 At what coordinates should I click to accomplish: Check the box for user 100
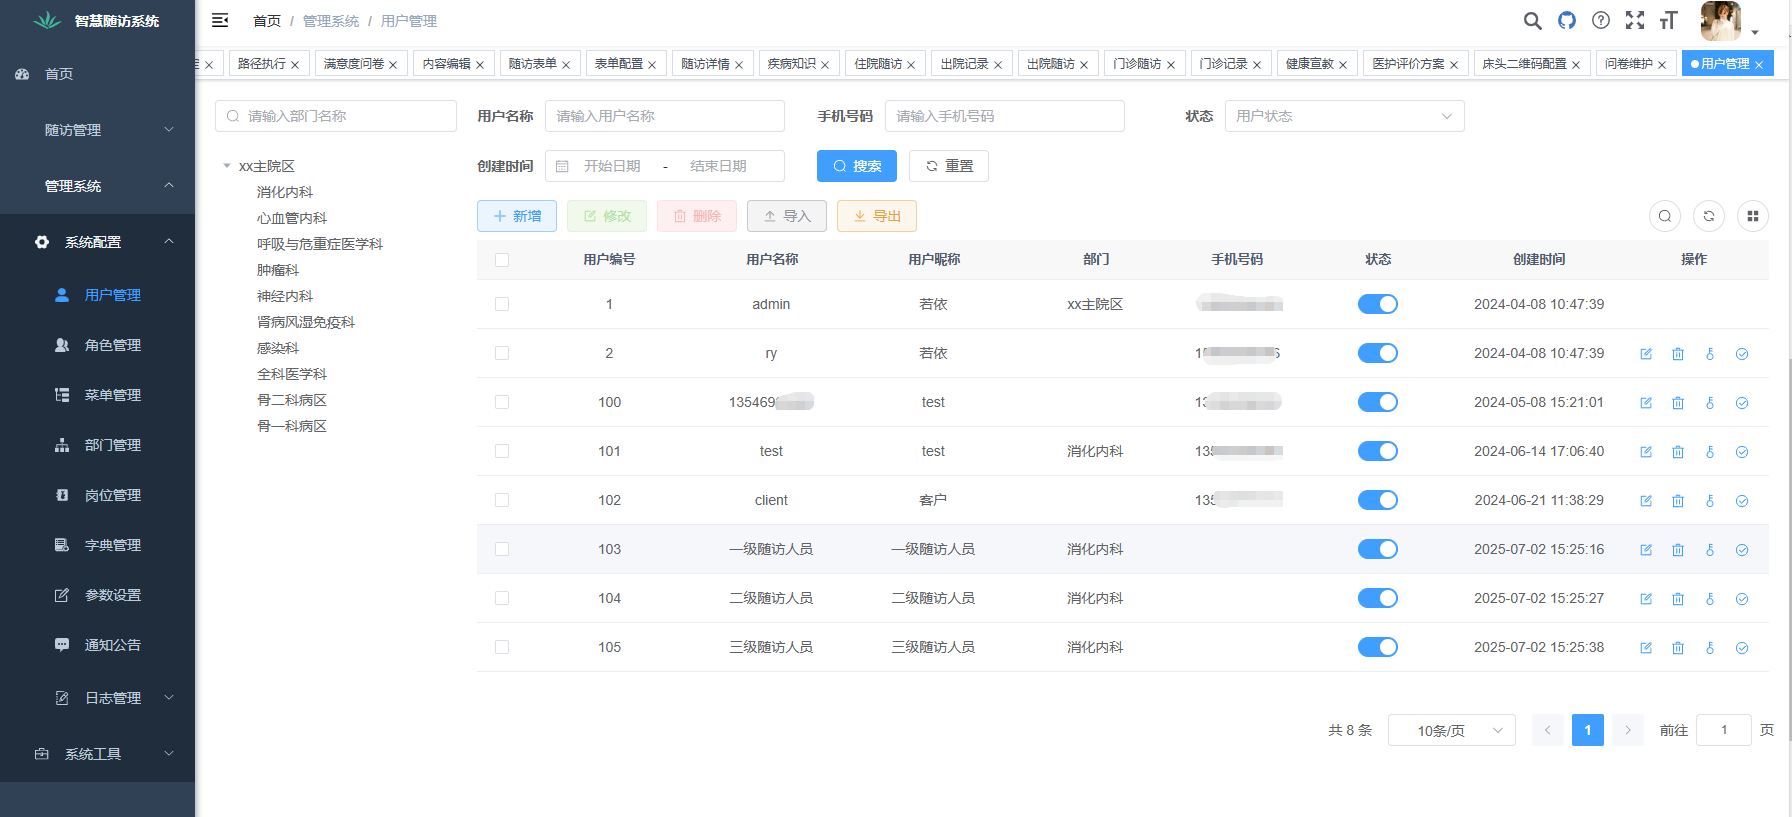(502, 402)
